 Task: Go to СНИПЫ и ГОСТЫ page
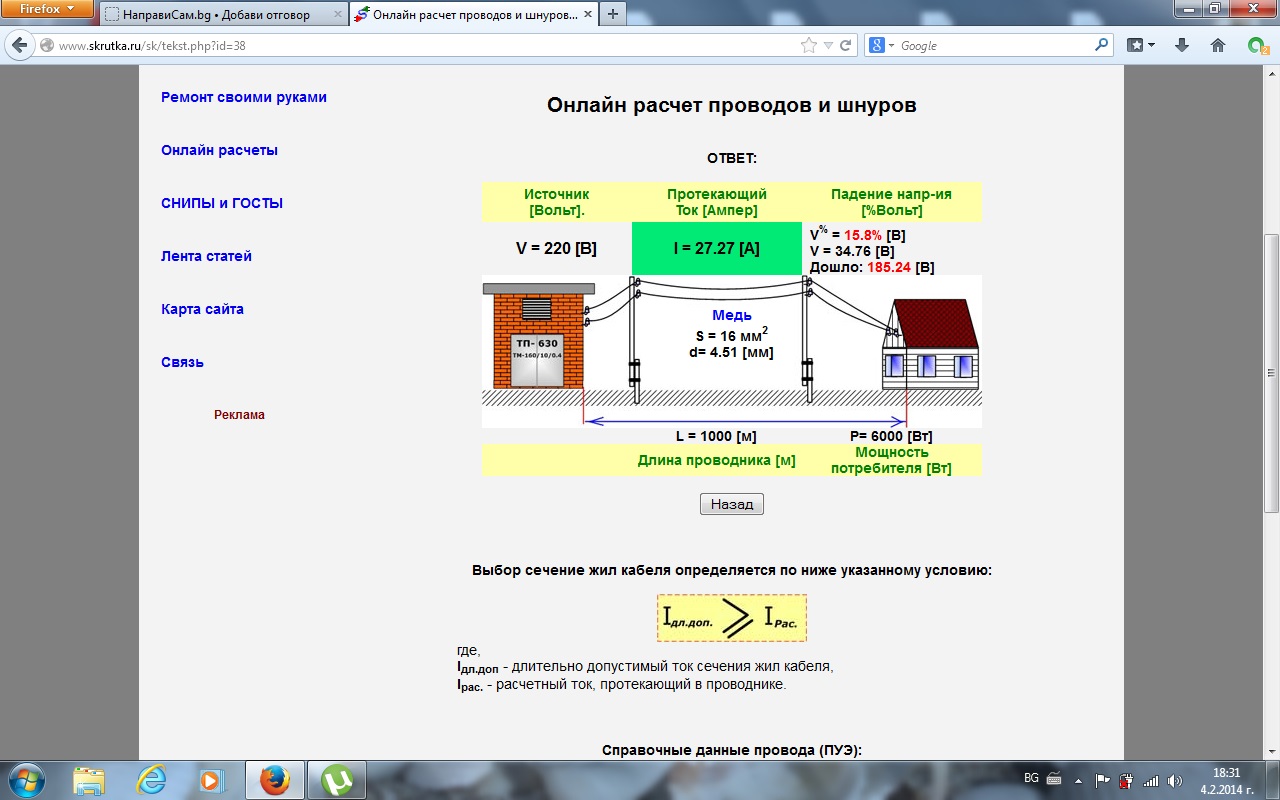coord(222,203)
